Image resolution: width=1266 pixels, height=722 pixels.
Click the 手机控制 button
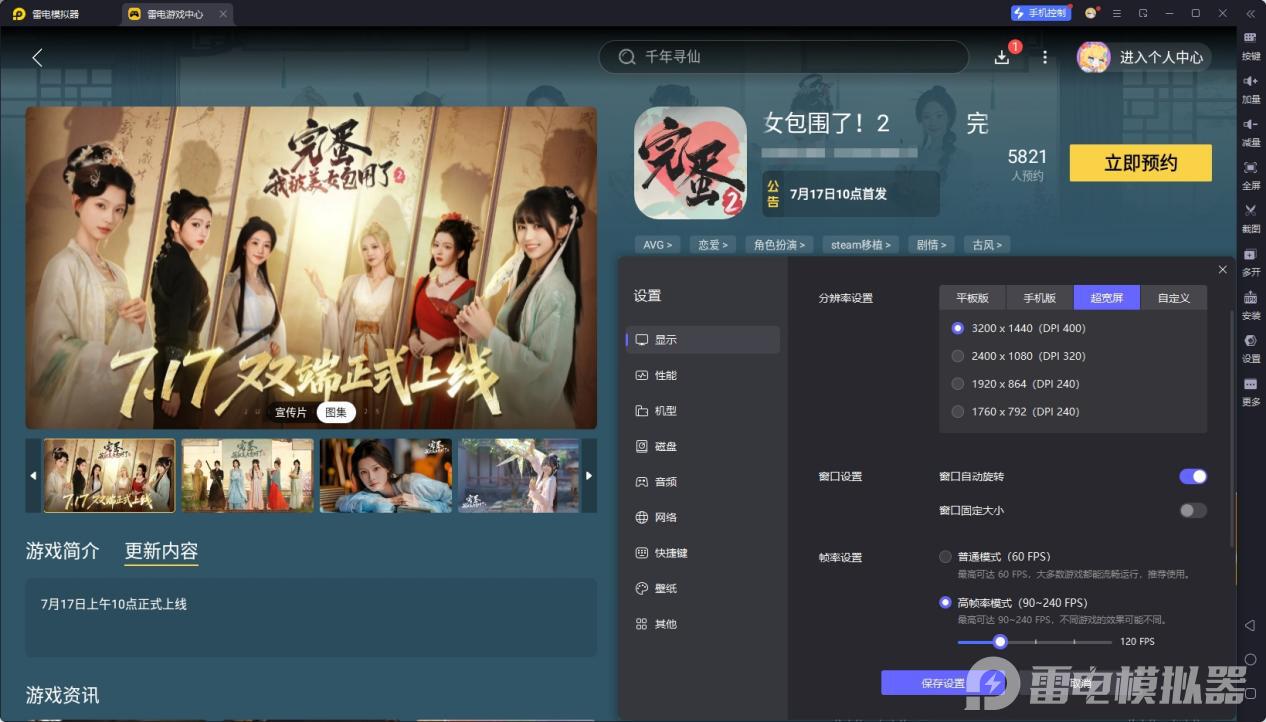tap(1041, 13)
